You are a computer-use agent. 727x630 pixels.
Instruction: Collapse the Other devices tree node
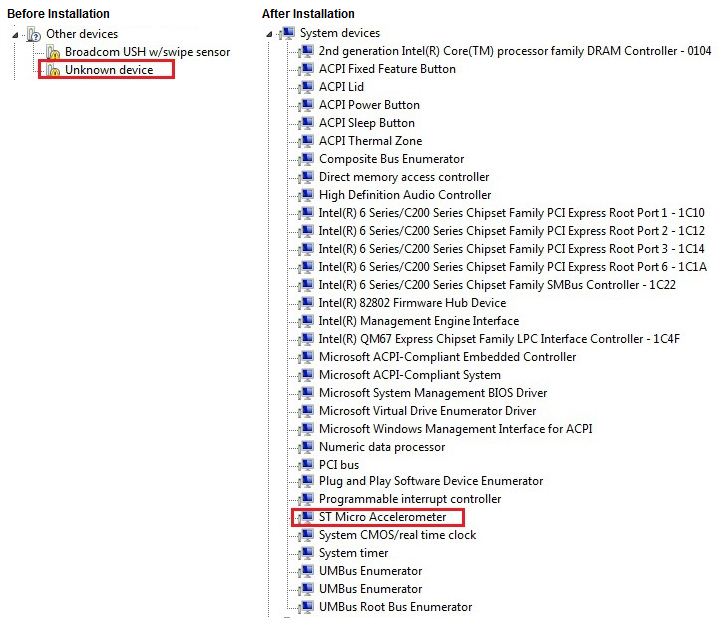coord(15,35)
